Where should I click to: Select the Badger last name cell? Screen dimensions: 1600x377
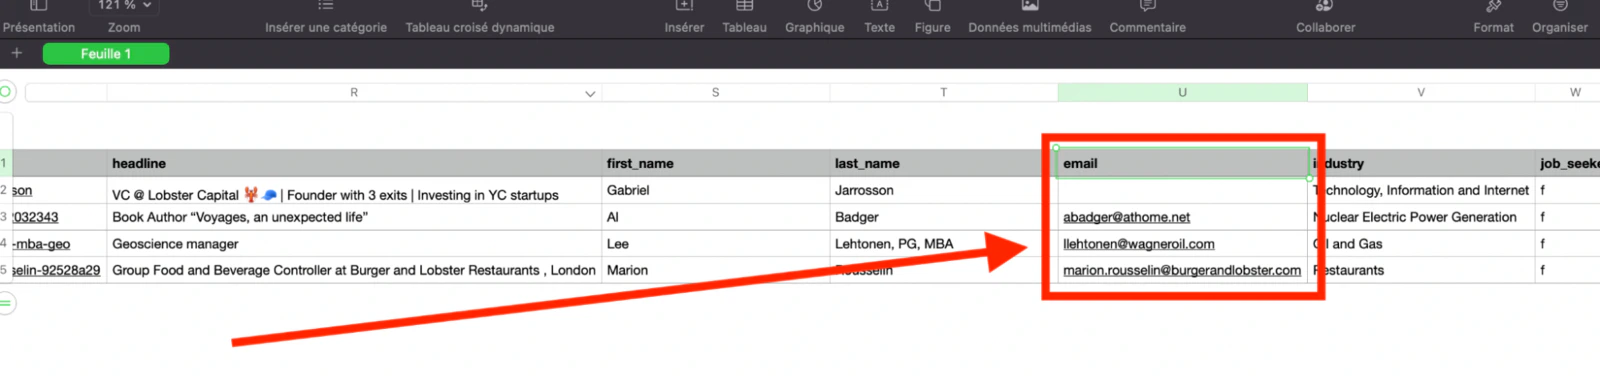pos(944,217)
